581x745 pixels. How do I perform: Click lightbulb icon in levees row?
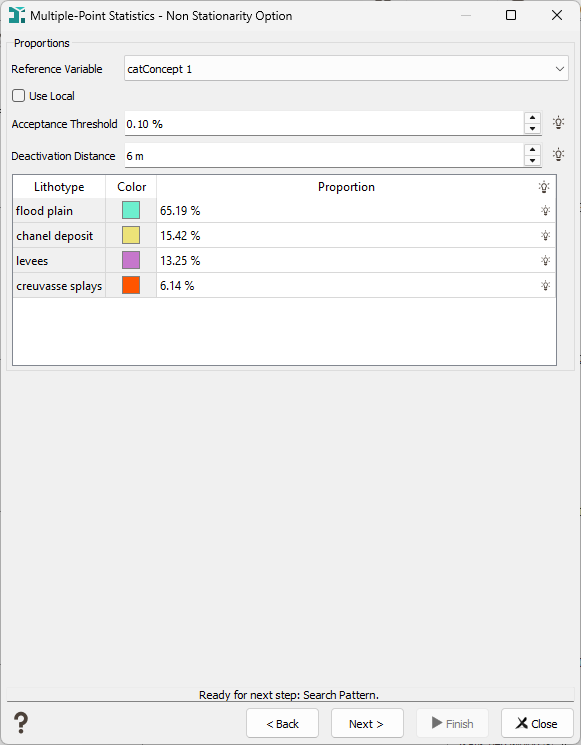pyautogui.click(x=545, y=260)
